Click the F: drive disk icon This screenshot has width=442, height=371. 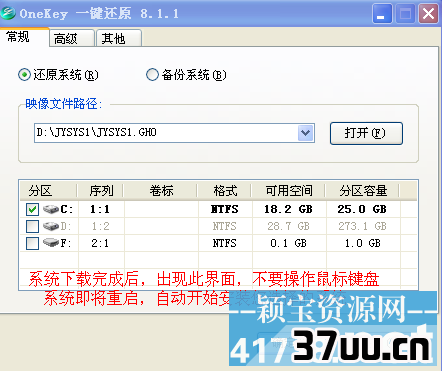51,243
